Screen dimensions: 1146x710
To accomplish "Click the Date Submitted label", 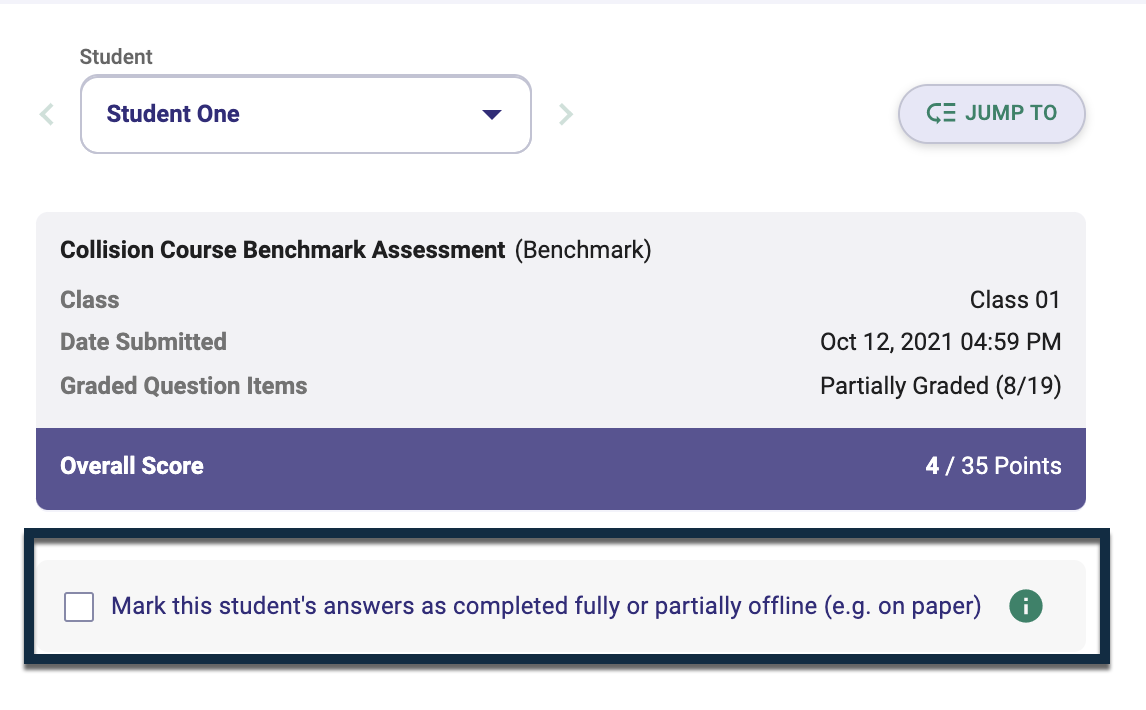I will (x=143, y=341).
